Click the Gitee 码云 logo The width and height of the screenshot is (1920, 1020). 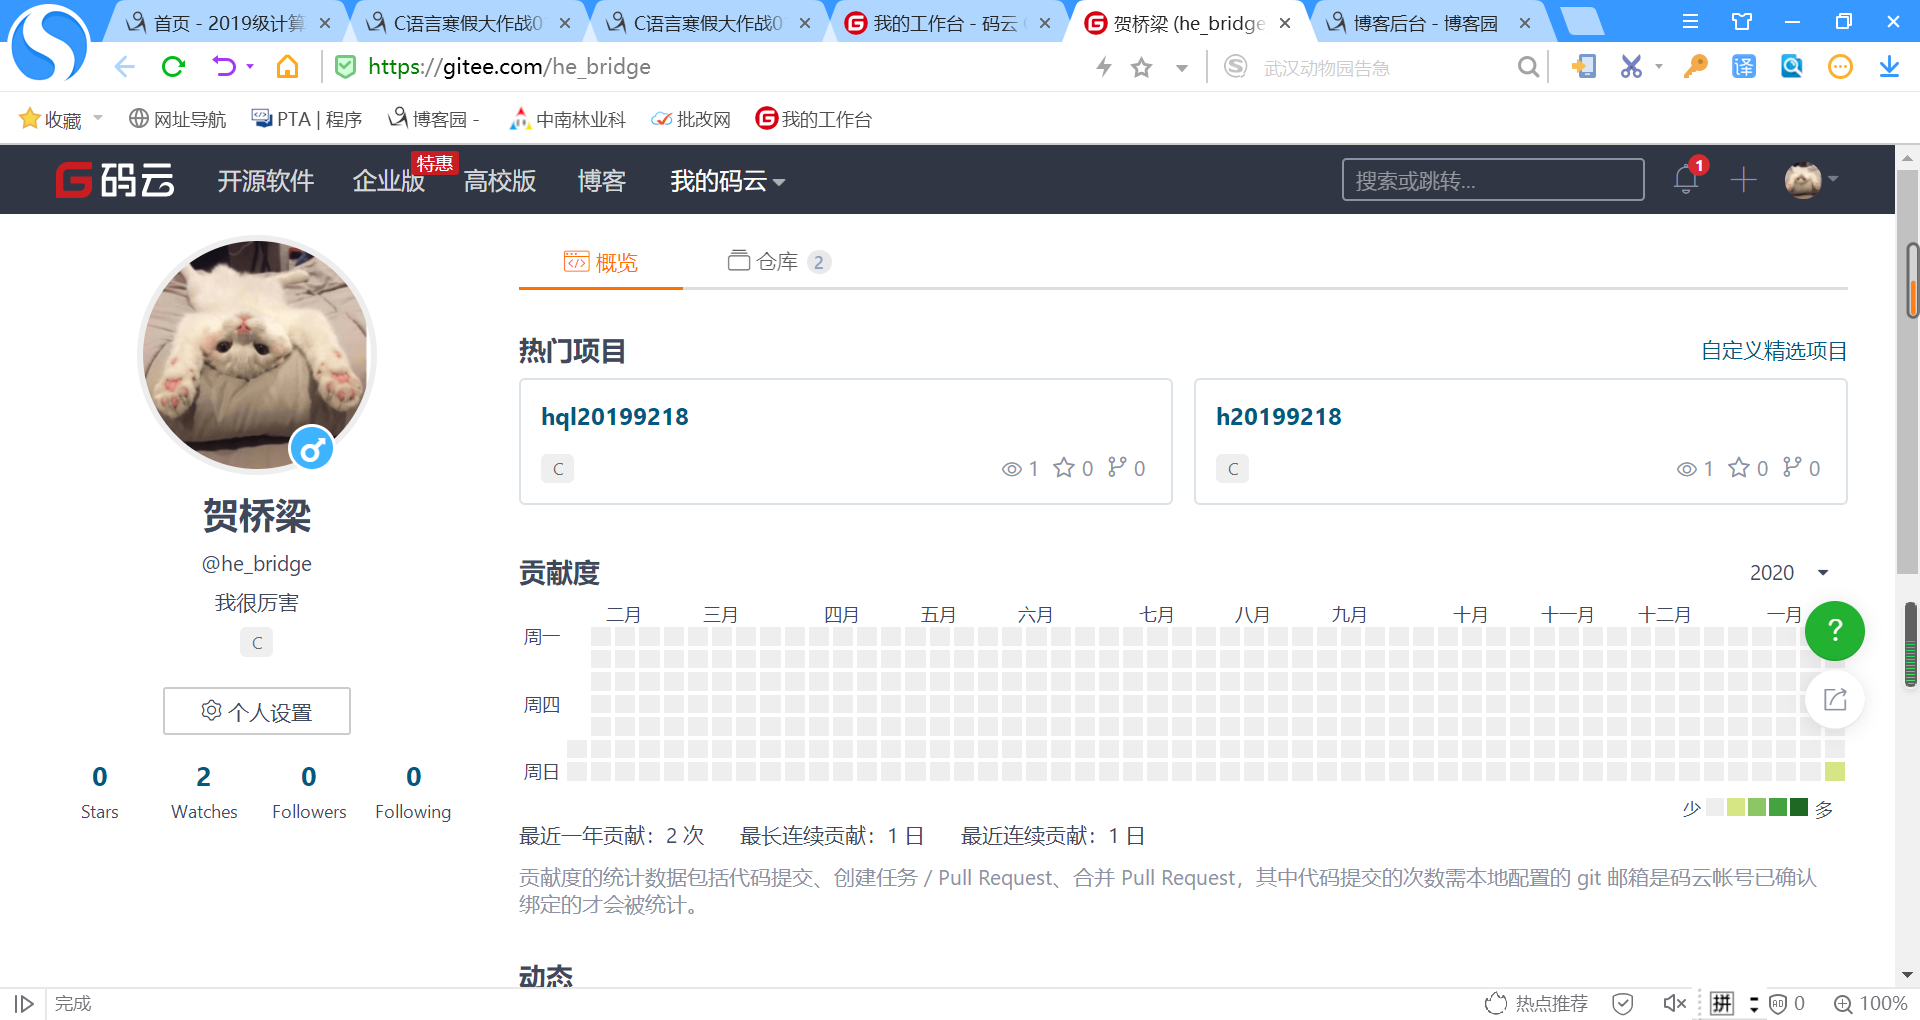click(115, 180)
